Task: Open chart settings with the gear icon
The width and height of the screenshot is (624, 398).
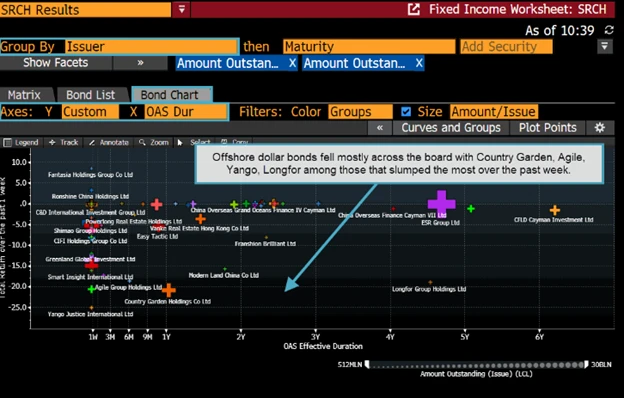Action: [x=600, y=128]
